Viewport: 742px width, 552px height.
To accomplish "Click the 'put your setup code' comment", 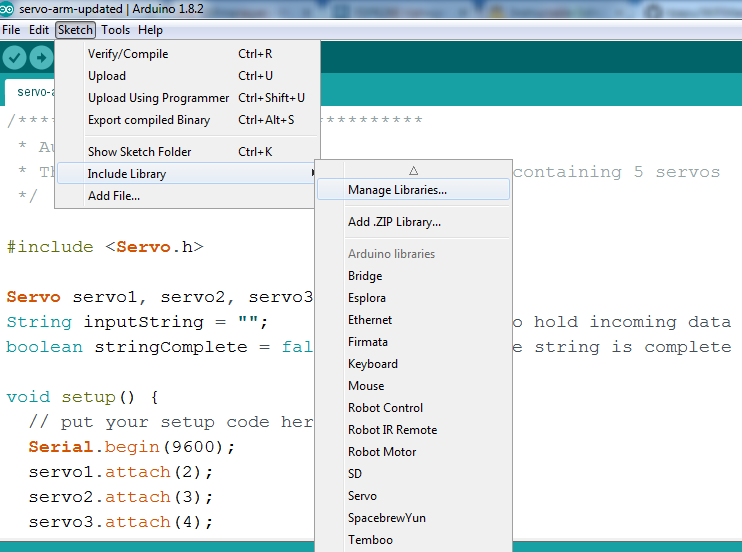I will click(x=171, y=422).
